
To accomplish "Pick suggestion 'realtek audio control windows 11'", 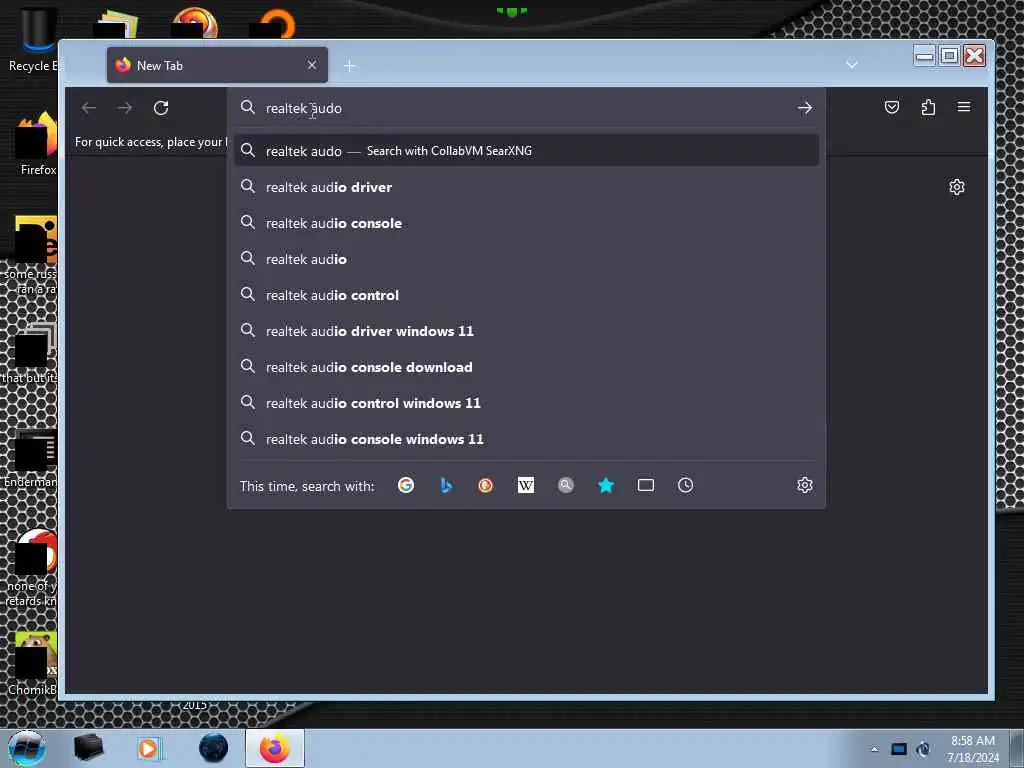I will pos(526,403).
